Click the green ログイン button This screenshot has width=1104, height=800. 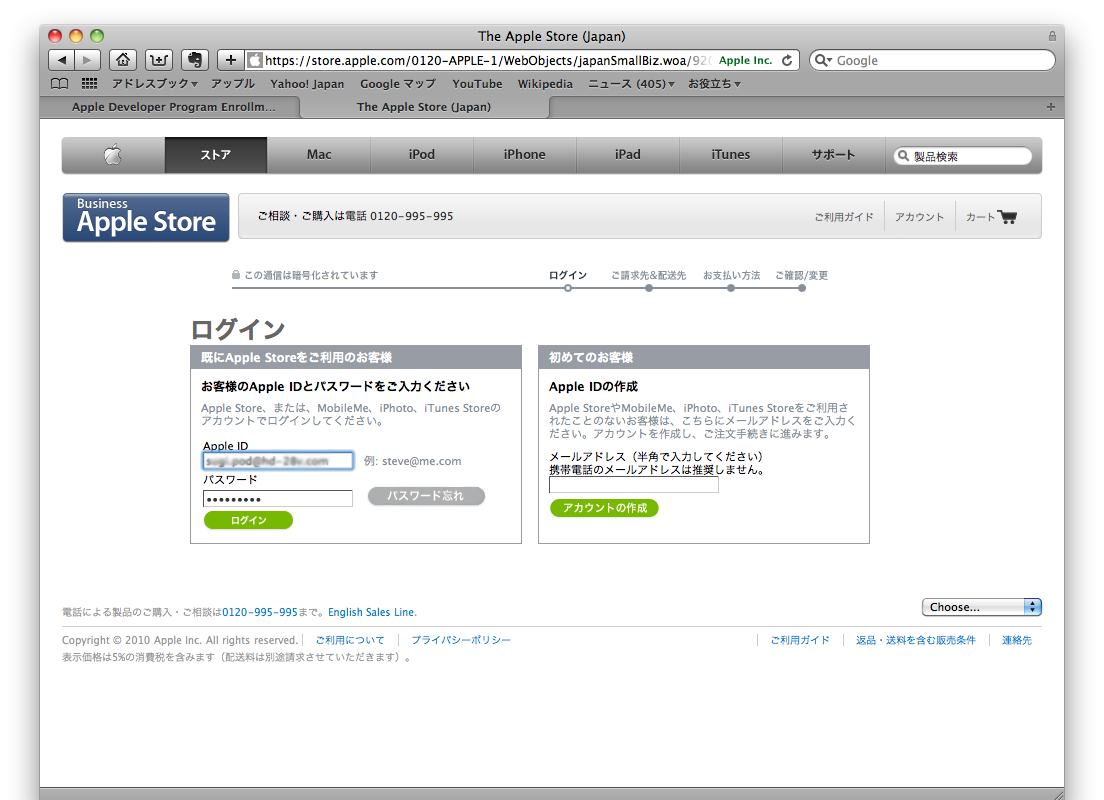click(x=248, y=520)
